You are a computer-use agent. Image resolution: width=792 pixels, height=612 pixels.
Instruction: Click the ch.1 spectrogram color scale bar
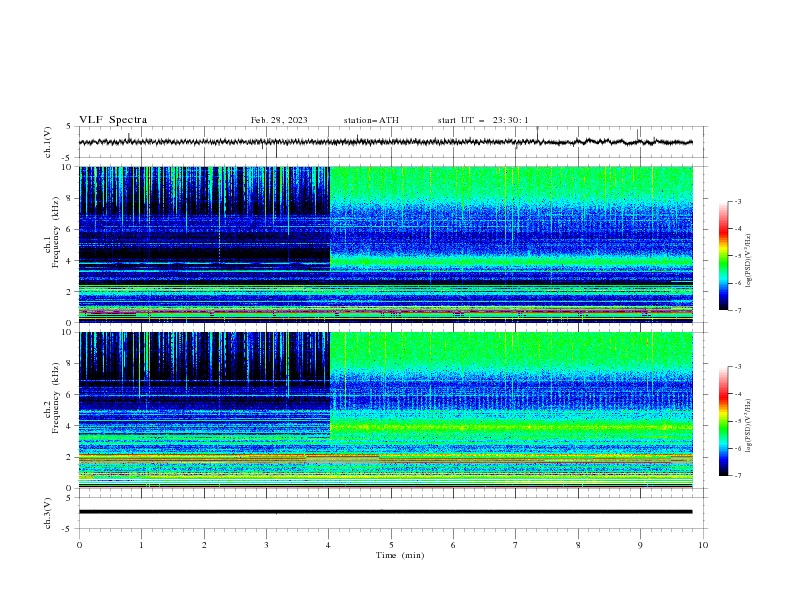click(x=723, y=256)
